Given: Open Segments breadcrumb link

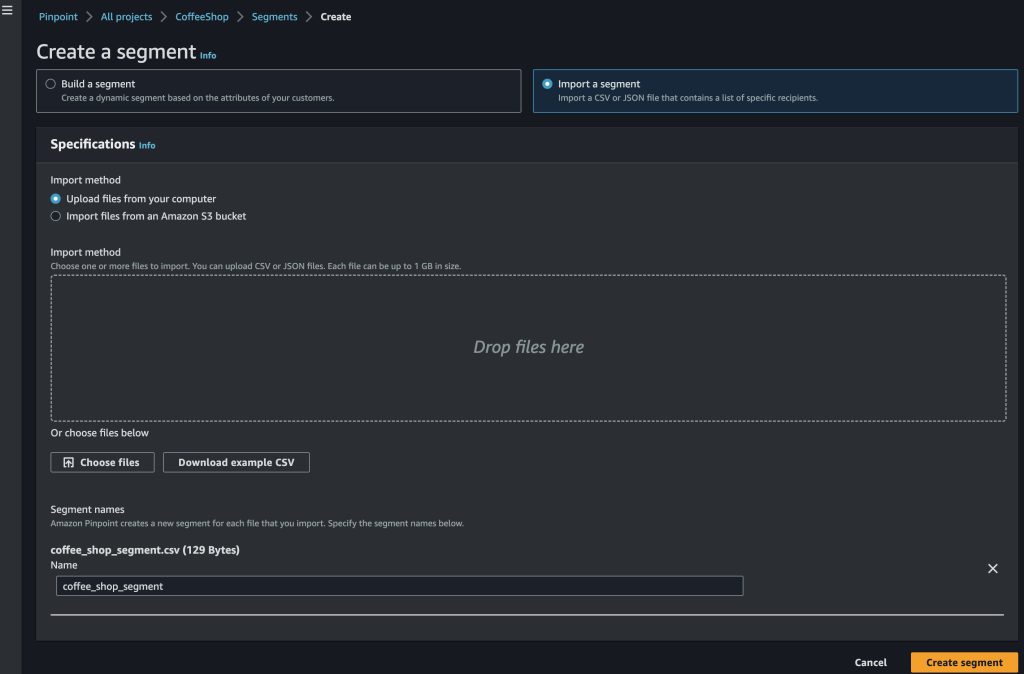Looking at the screenshot, I should (274, 17).
